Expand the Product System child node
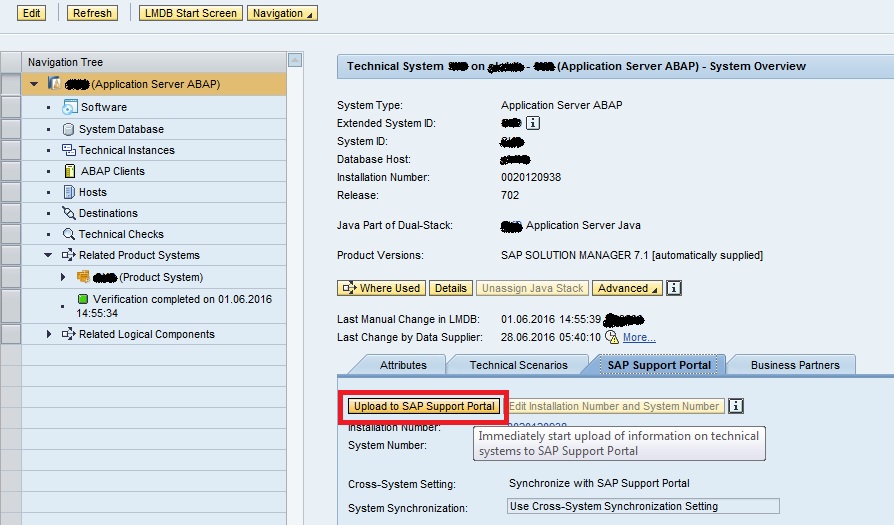Screen dimensions: 894x525 pyautogui.click(x=63, y=277)
